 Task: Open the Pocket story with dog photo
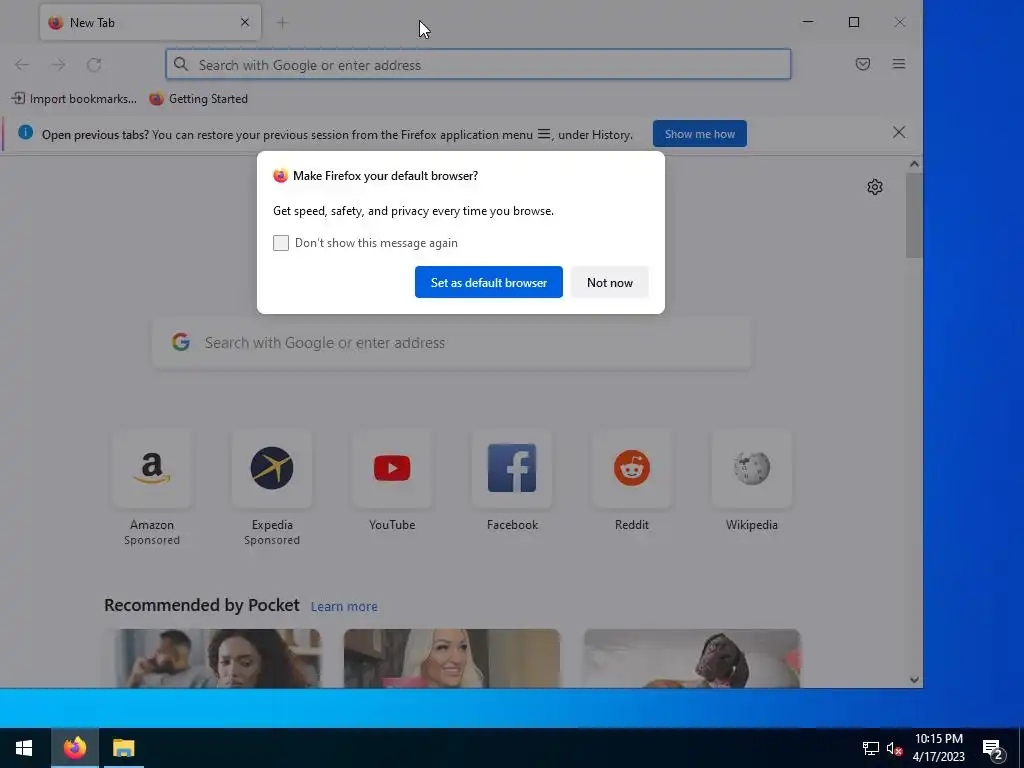(692, 658)
